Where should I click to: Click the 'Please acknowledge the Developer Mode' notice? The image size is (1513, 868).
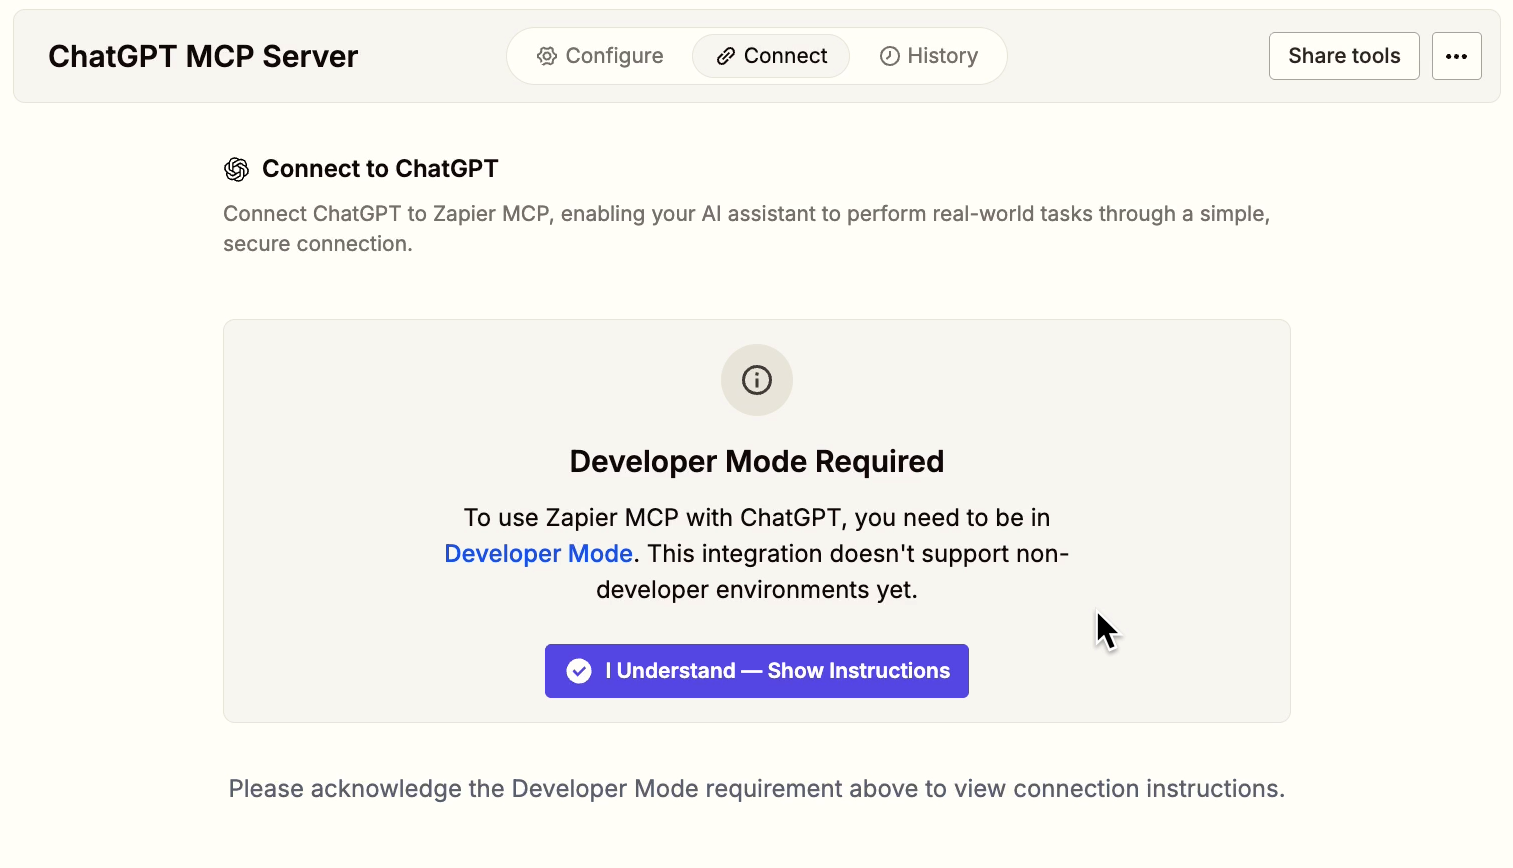click(x=757, y=789)
